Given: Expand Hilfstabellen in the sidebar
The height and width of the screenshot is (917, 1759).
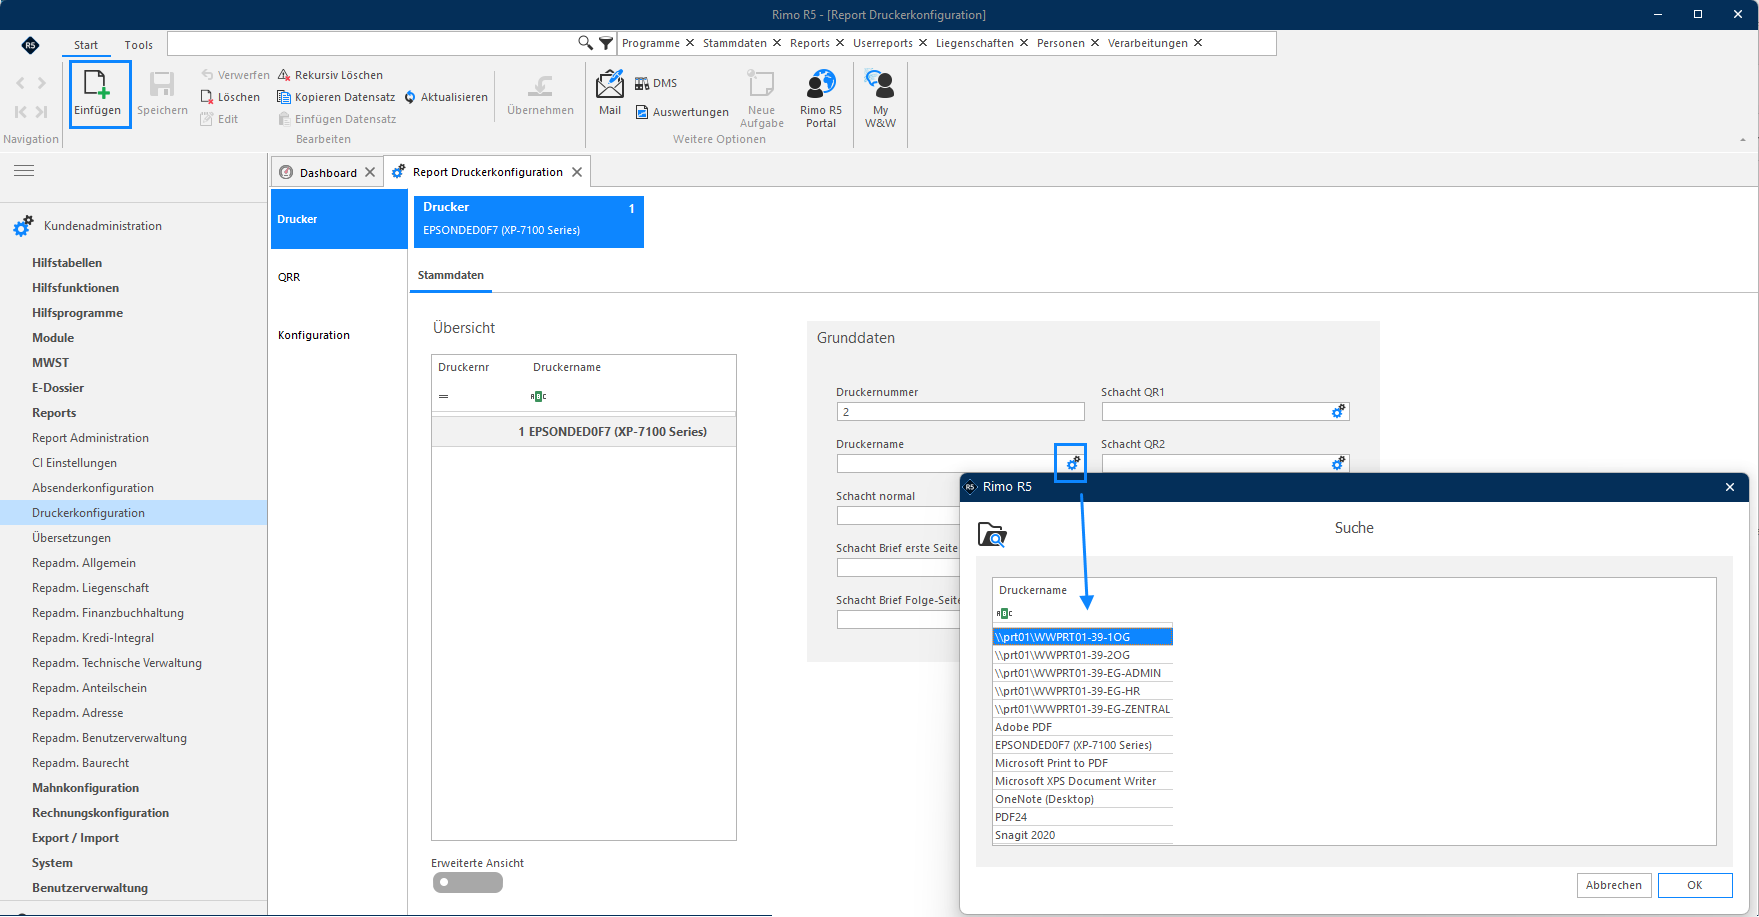Looking at the screenshot, I should (67, 263).
